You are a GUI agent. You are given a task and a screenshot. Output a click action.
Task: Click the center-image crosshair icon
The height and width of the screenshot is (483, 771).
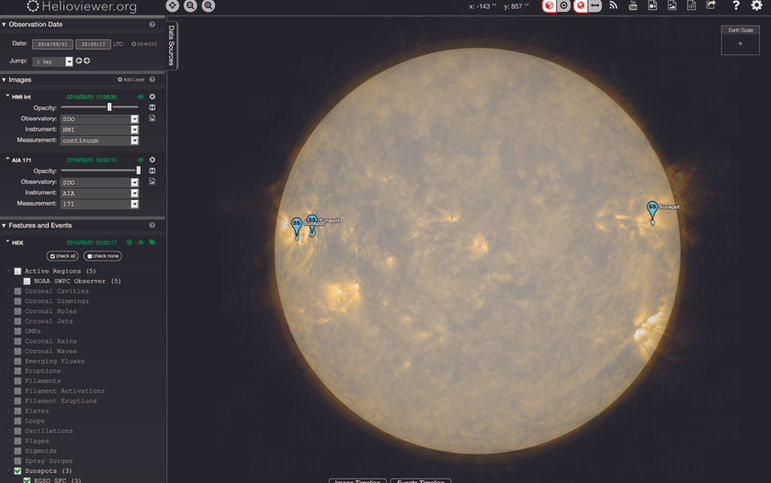coord(172,5)
